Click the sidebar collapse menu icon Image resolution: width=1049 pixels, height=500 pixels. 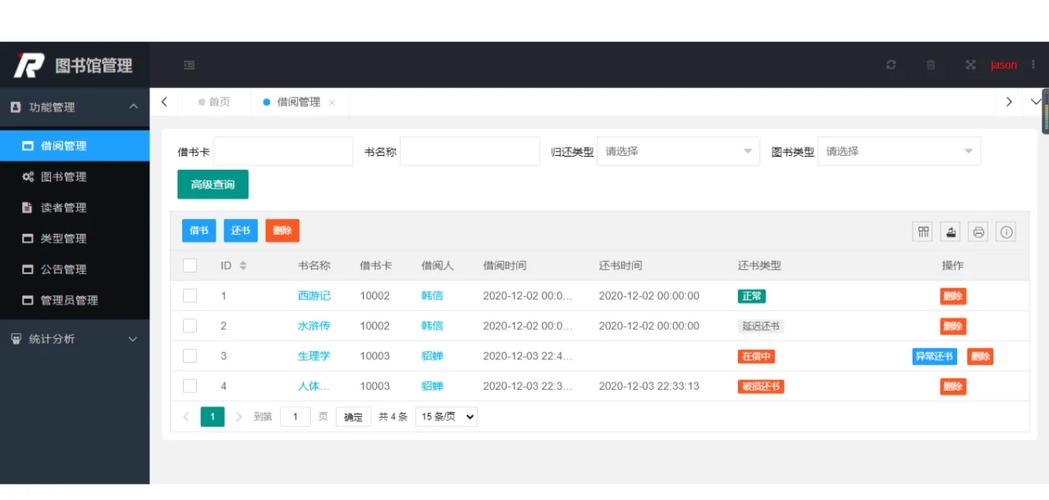pos(189,65)
